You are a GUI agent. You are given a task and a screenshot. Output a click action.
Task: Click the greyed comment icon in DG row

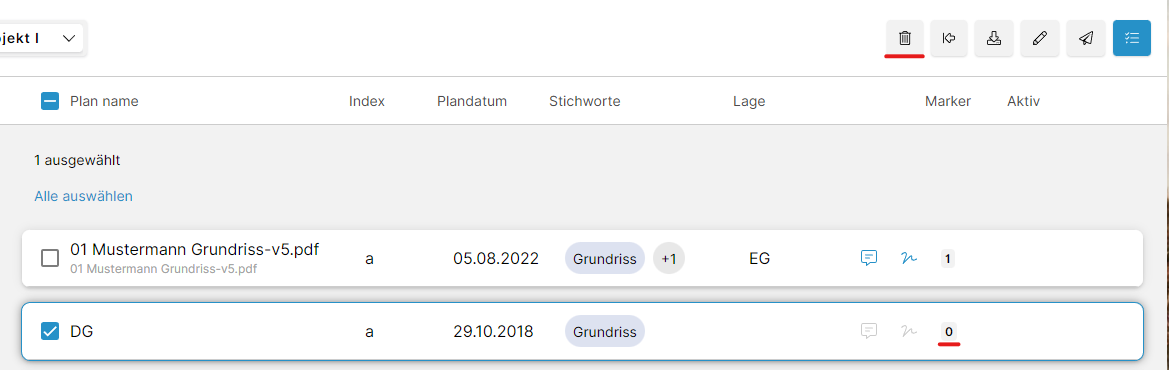pyautogui.click(x=868, y=330)
